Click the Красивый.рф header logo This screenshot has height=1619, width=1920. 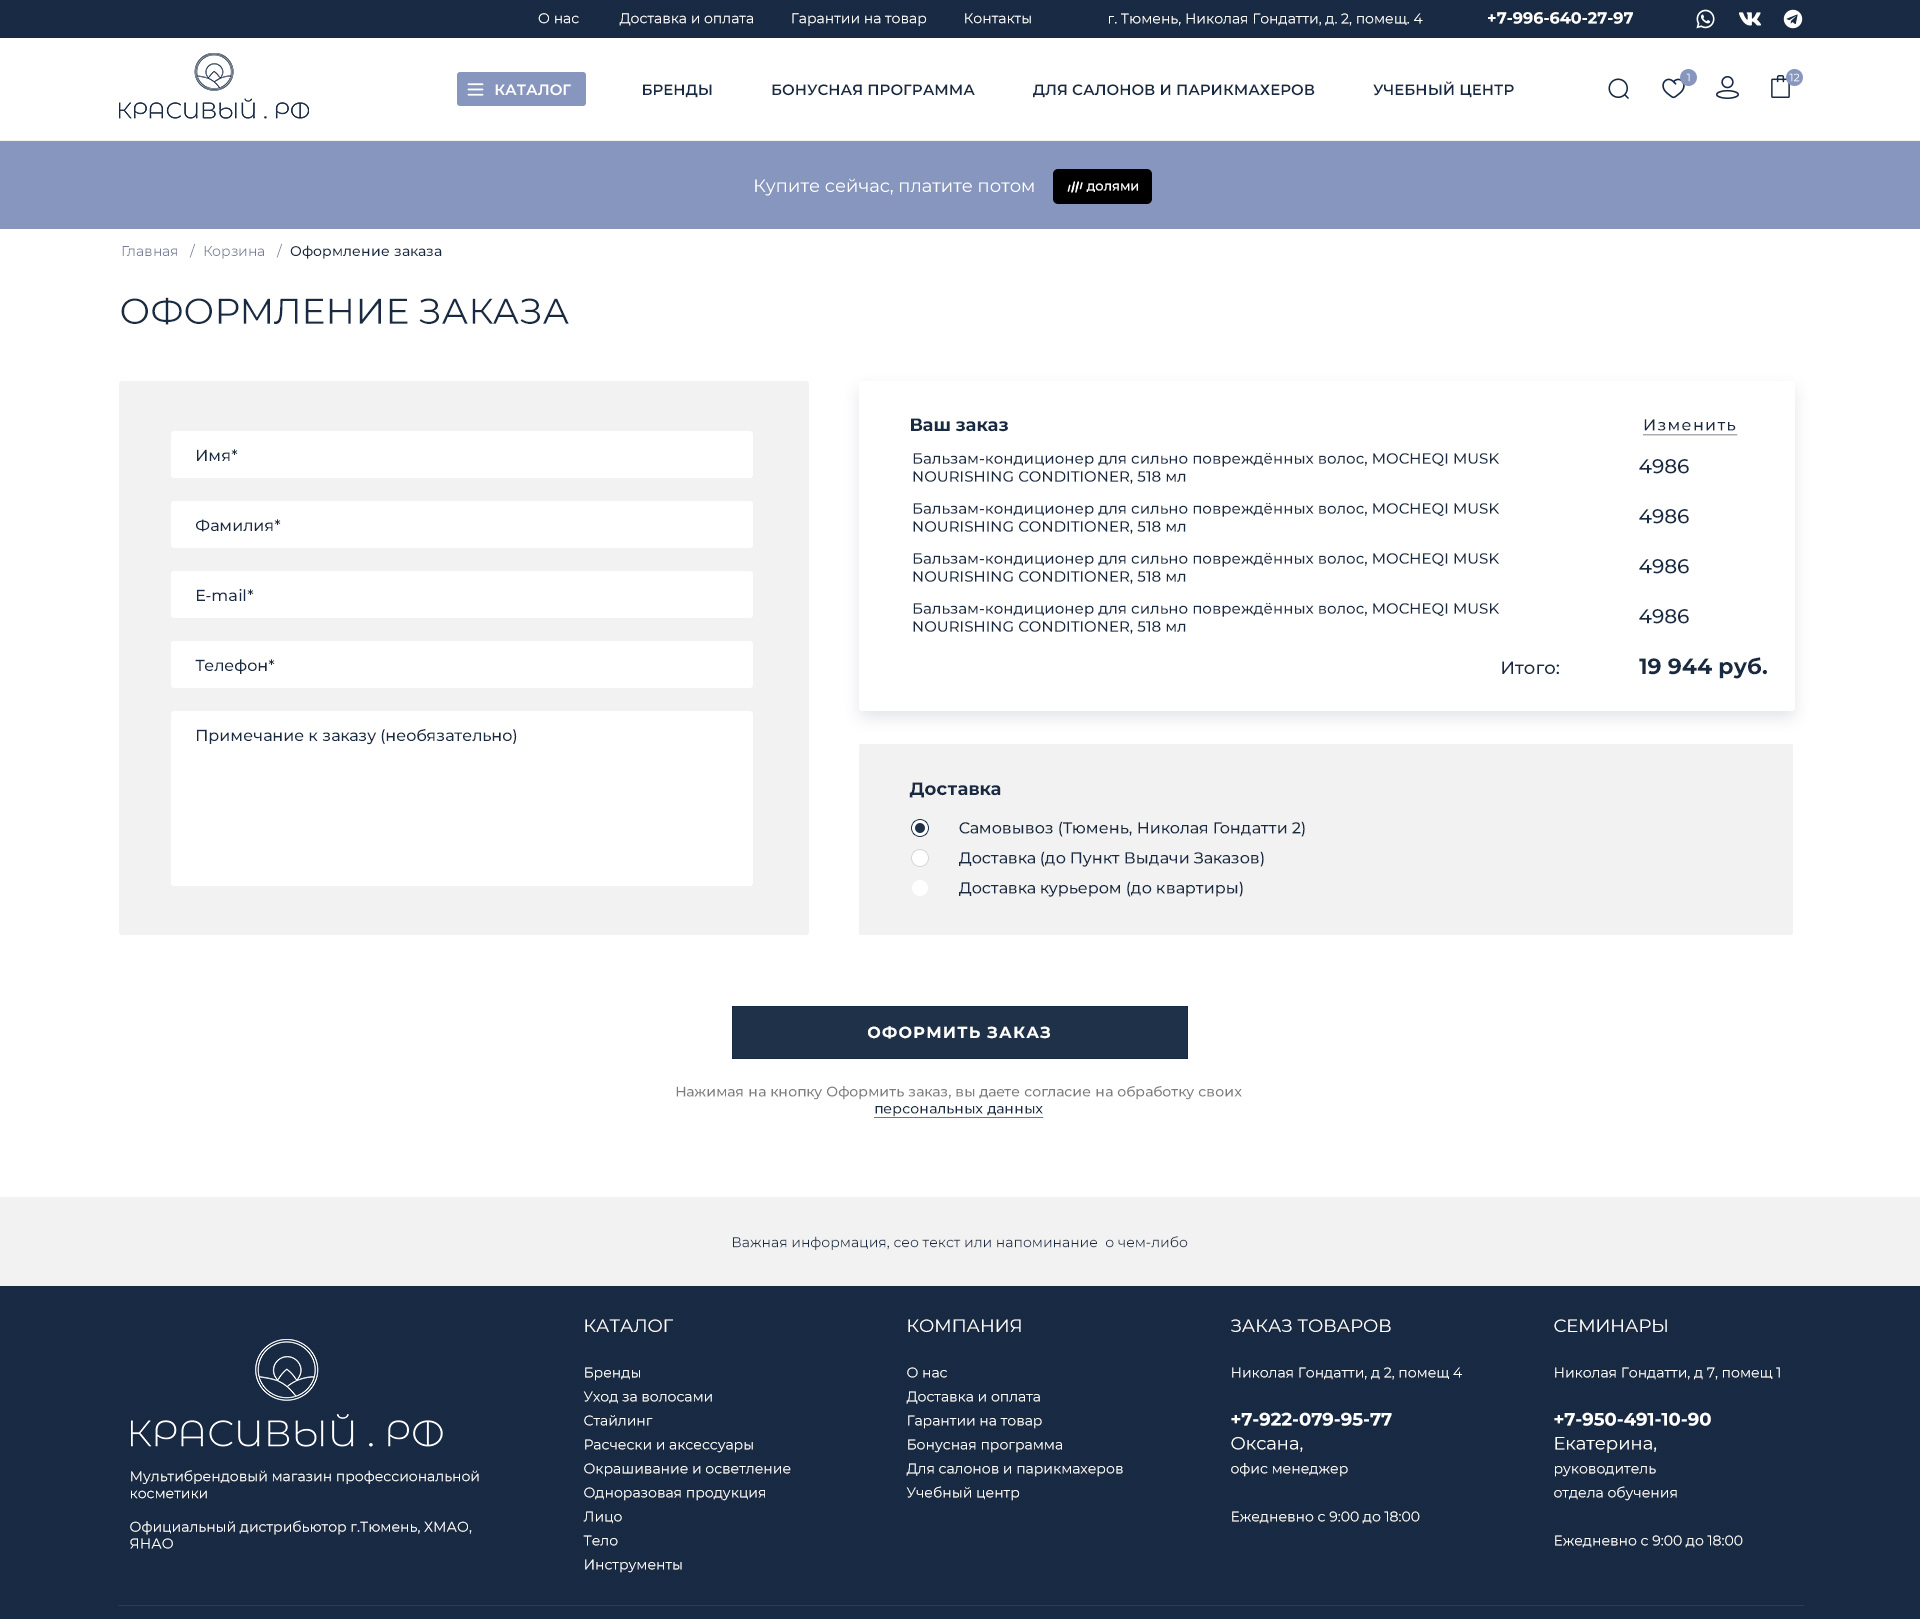tap(214, 87)
